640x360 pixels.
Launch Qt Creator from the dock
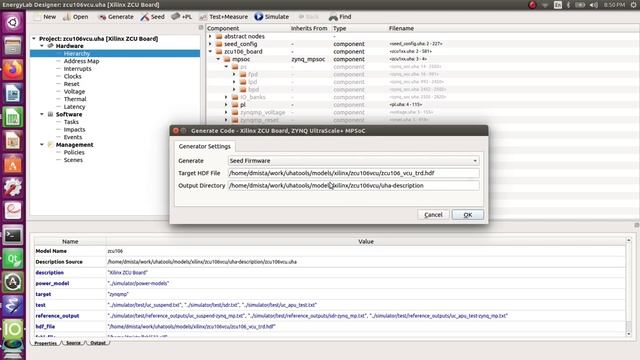13,259
